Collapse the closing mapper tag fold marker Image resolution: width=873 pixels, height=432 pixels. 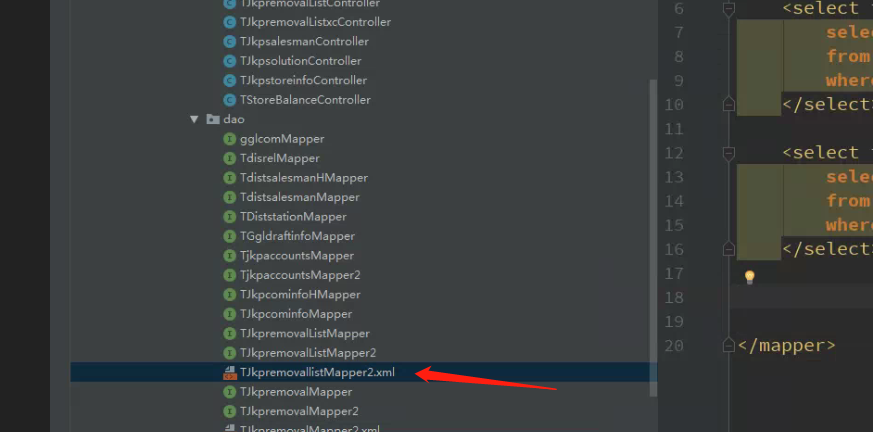tap(728, 346)
